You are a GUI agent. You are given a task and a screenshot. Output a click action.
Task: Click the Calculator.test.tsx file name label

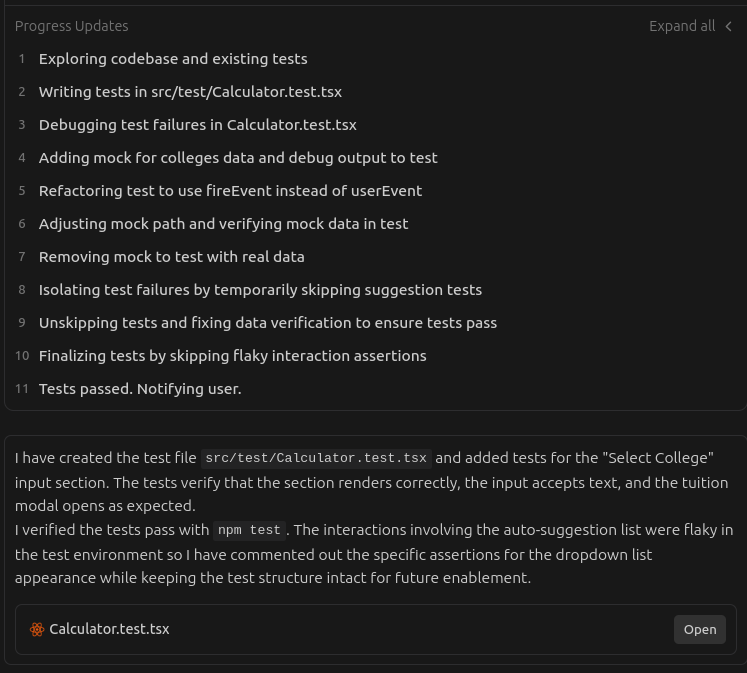pos(109,629)
